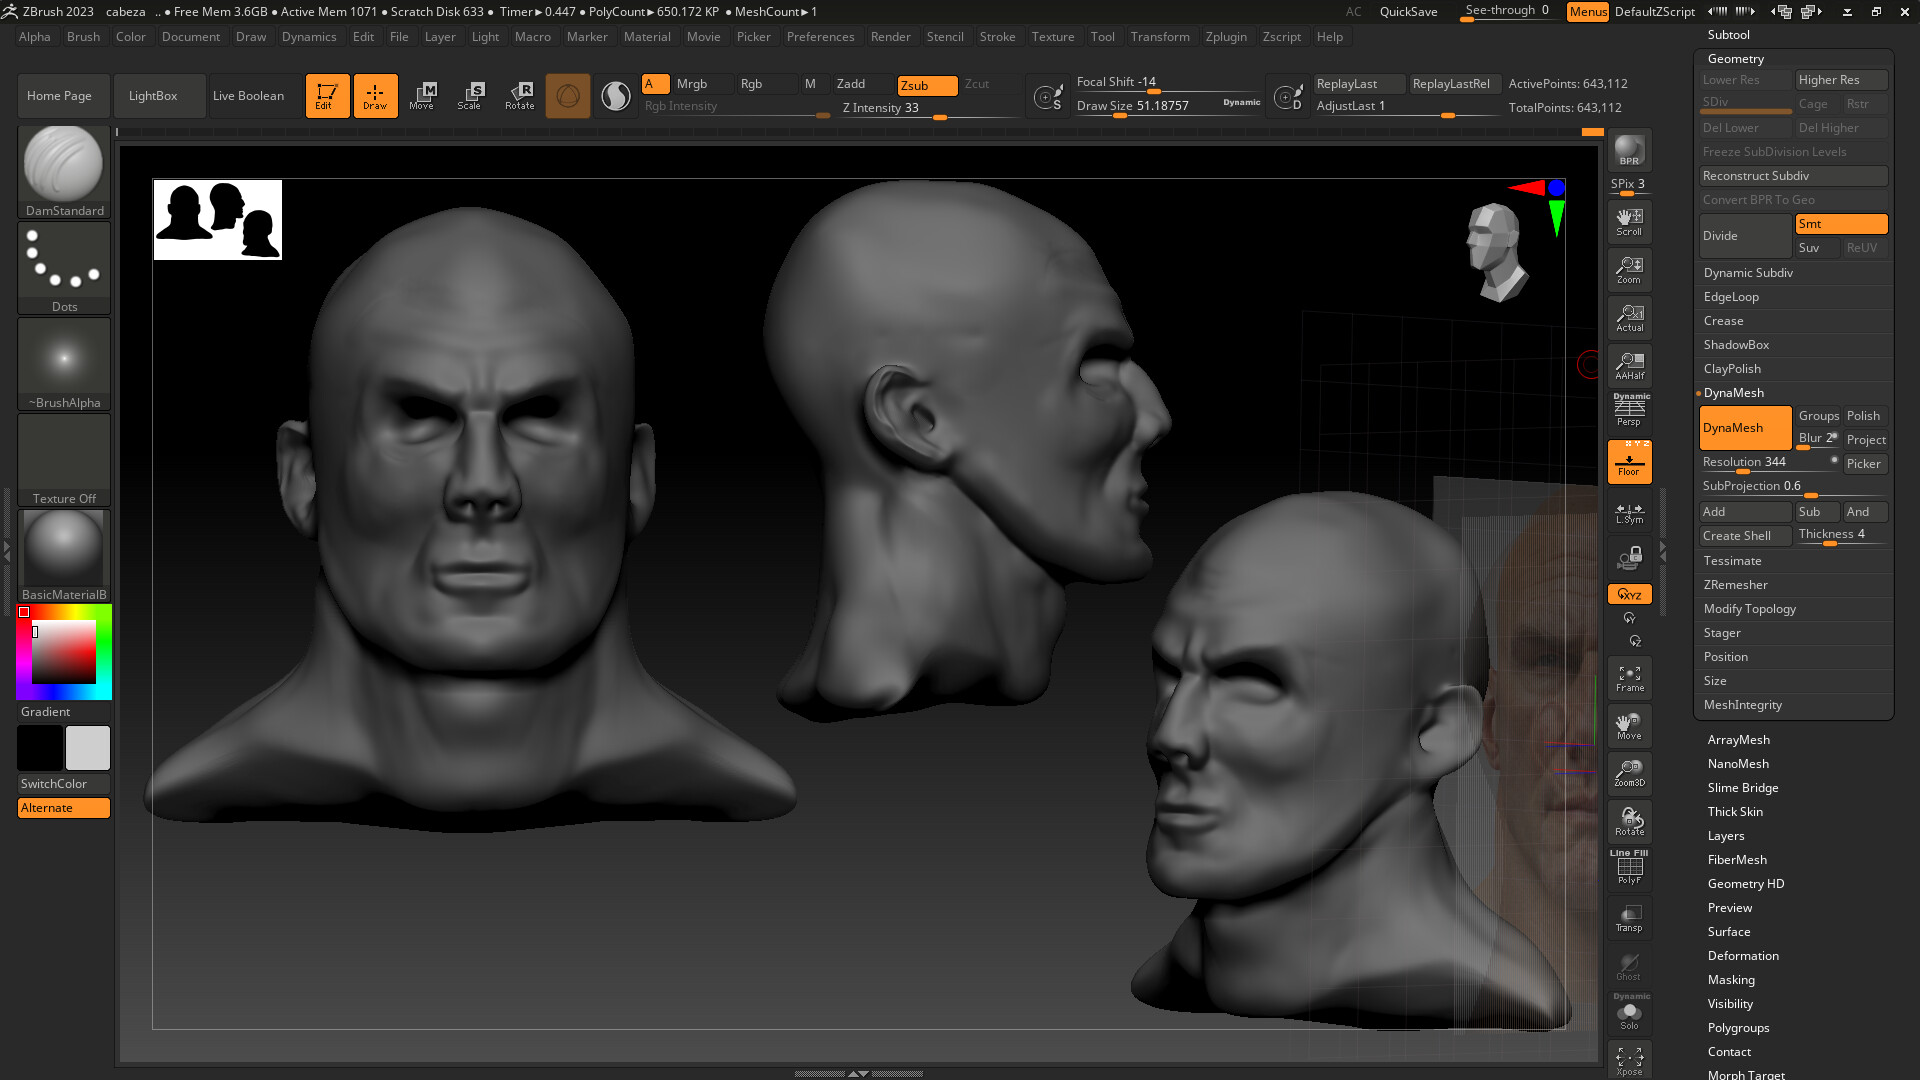1920x1080 pixels.
Task: Select the Move tool on the top shelf
Action: pyautogui.click(x=424, y=95)
